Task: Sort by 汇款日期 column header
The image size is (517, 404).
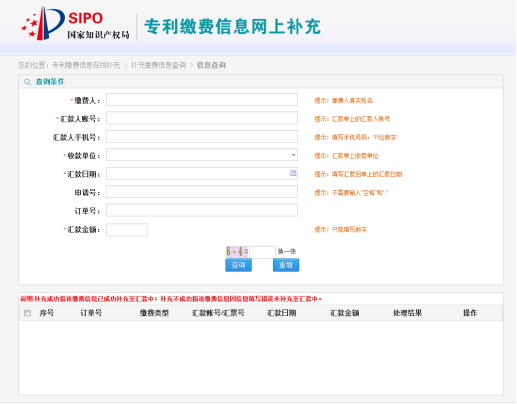Action: pyautogui.click(x=282, y=313)
